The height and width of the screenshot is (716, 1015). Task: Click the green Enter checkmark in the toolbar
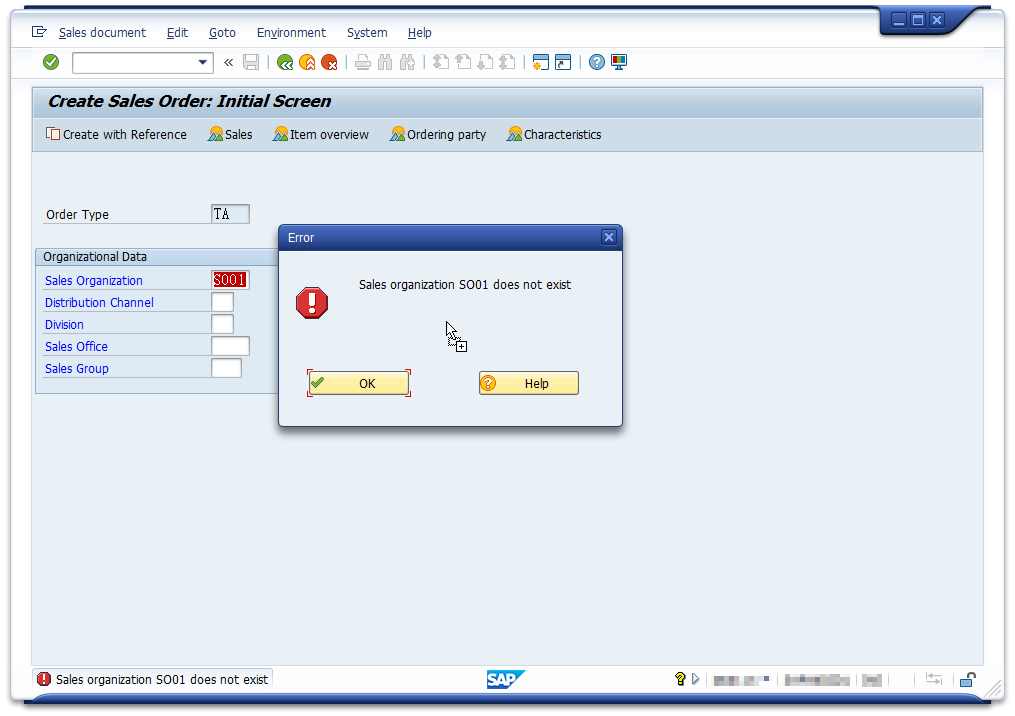tap(51, 62)
